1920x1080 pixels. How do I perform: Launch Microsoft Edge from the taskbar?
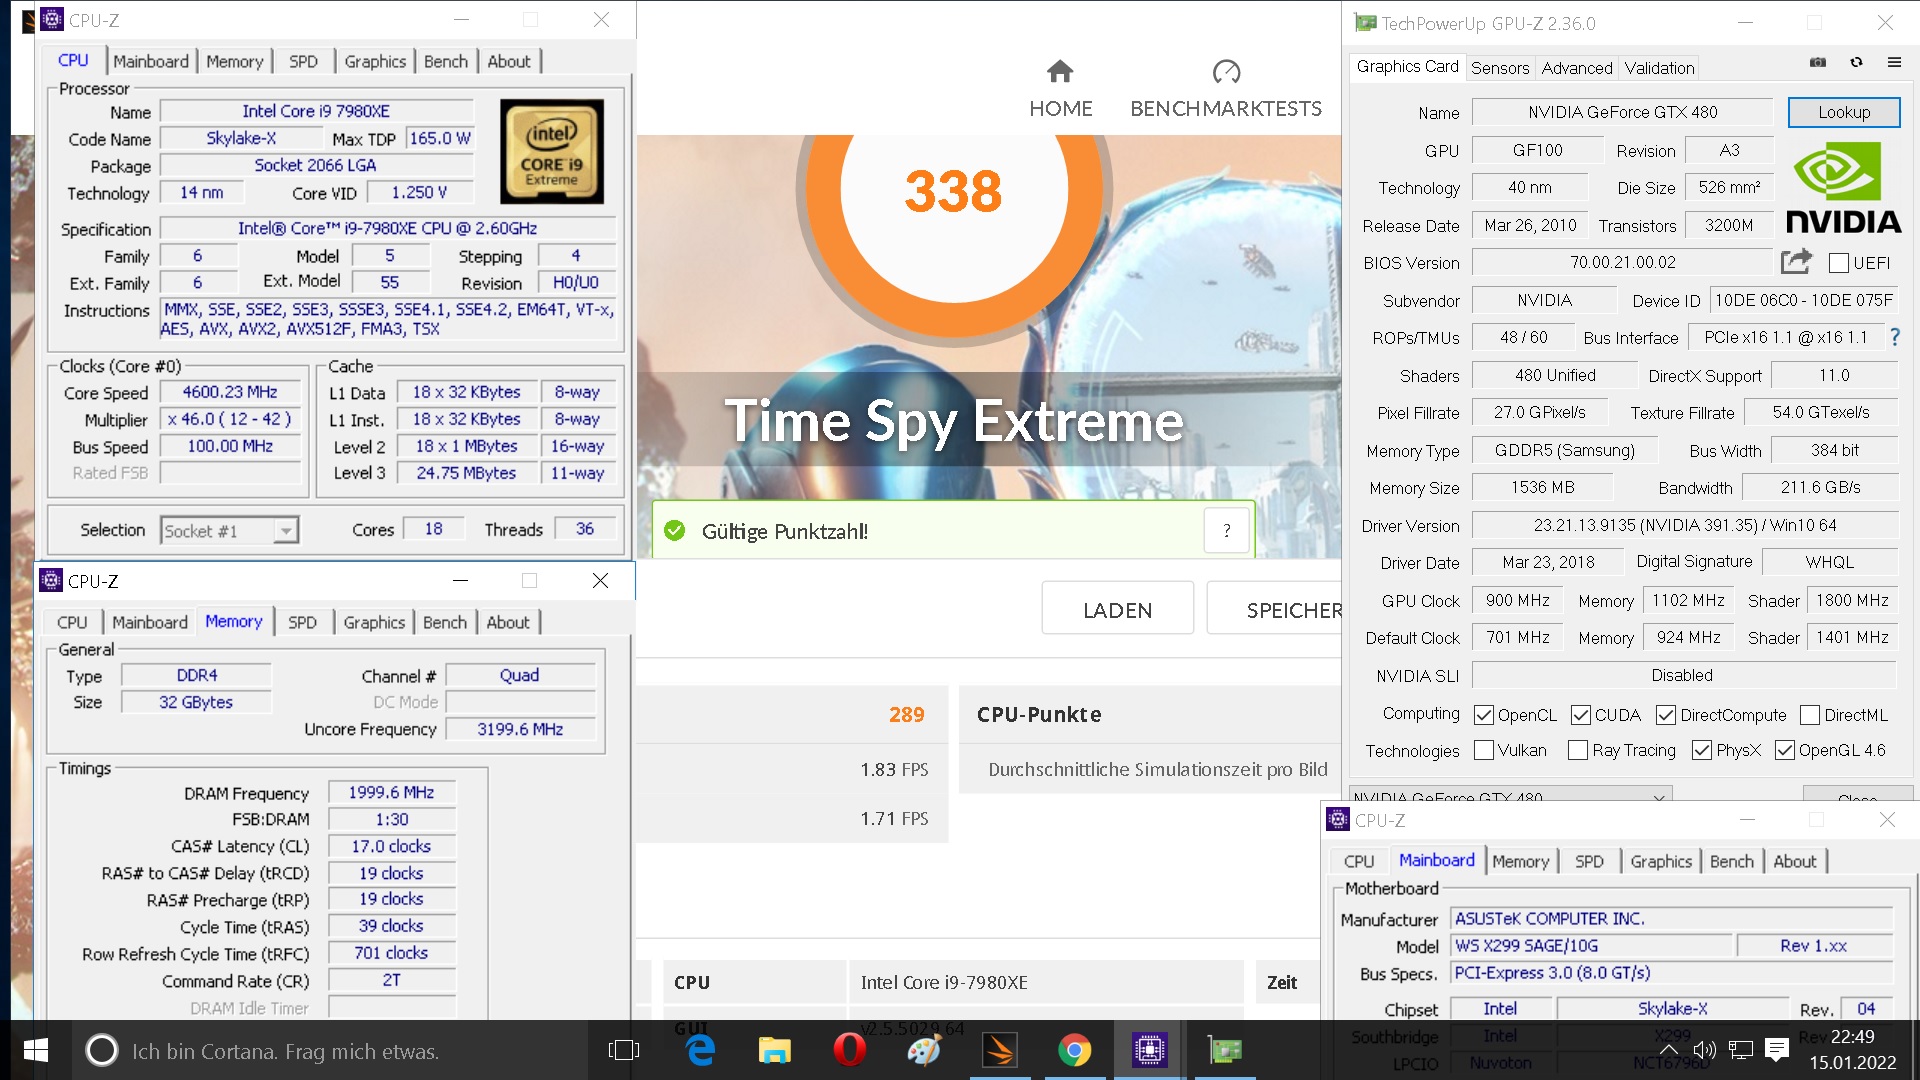(700, 1050)
